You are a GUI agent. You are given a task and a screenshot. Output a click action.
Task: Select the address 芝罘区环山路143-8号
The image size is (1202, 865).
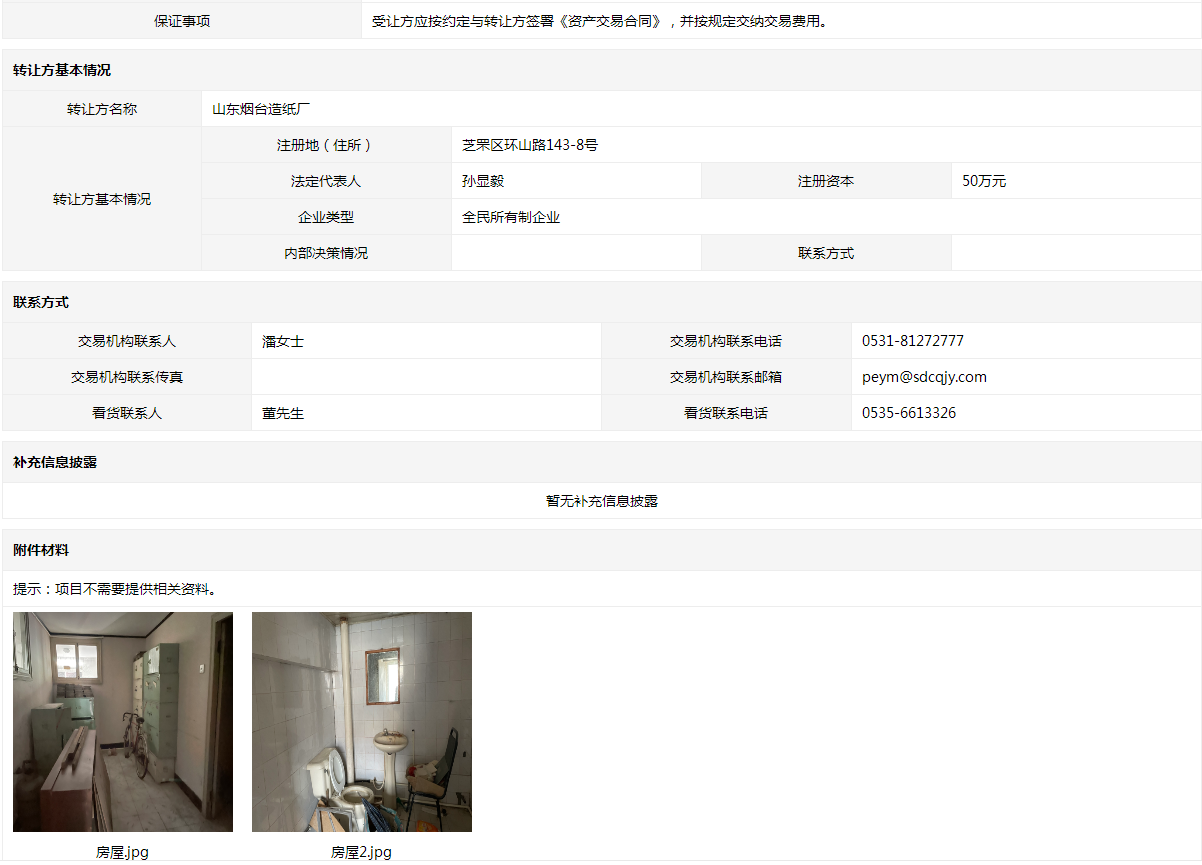(530, 145)
